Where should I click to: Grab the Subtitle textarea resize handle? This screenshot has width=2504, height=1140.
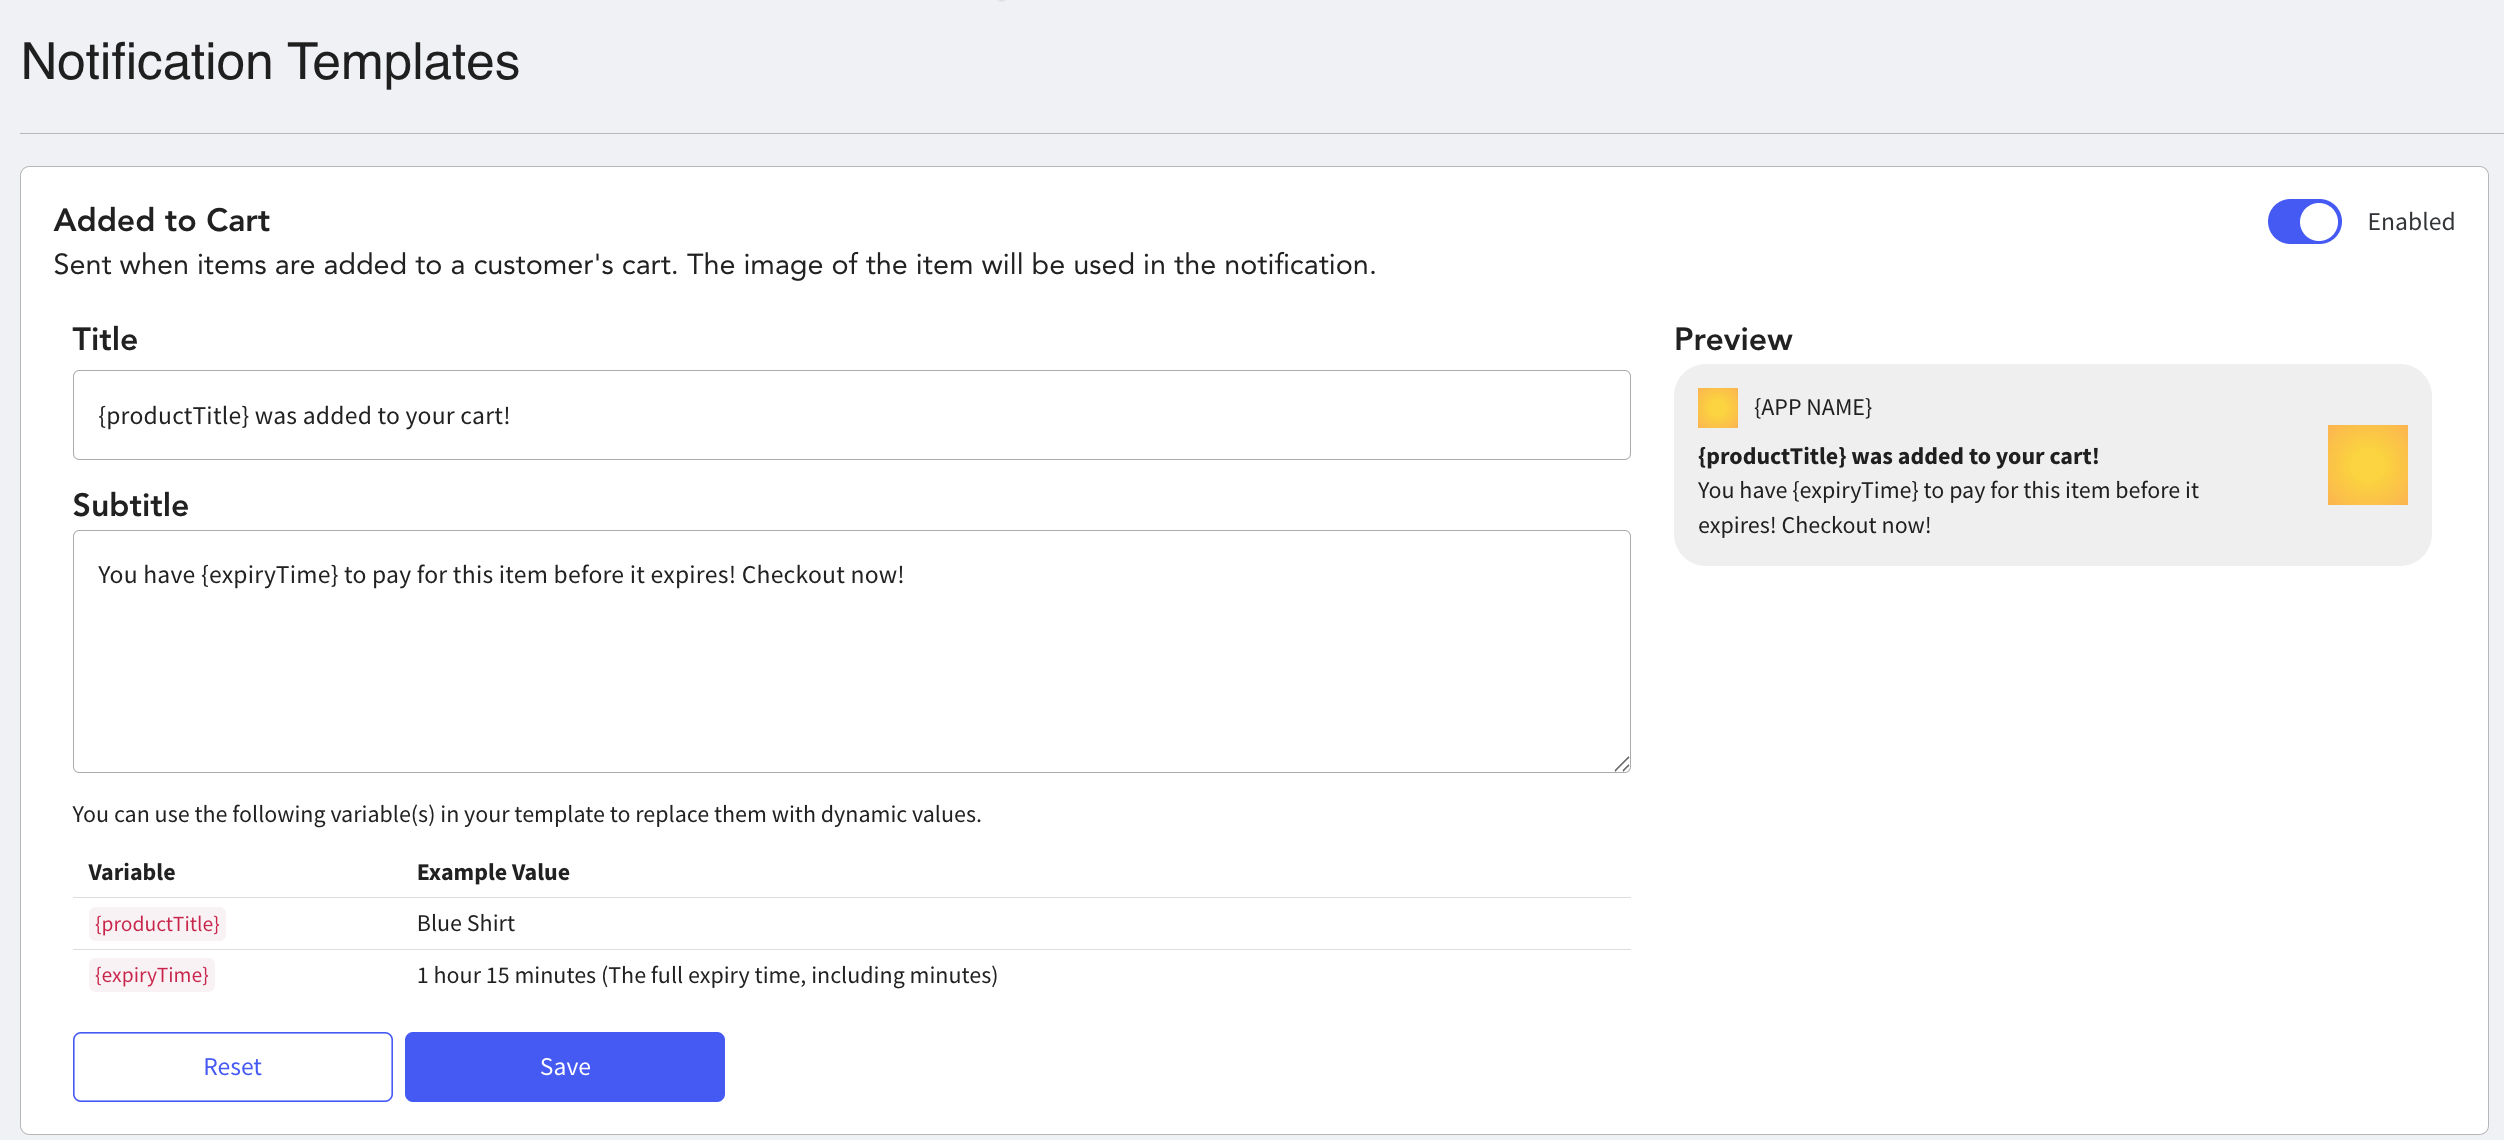[1621, 764]
